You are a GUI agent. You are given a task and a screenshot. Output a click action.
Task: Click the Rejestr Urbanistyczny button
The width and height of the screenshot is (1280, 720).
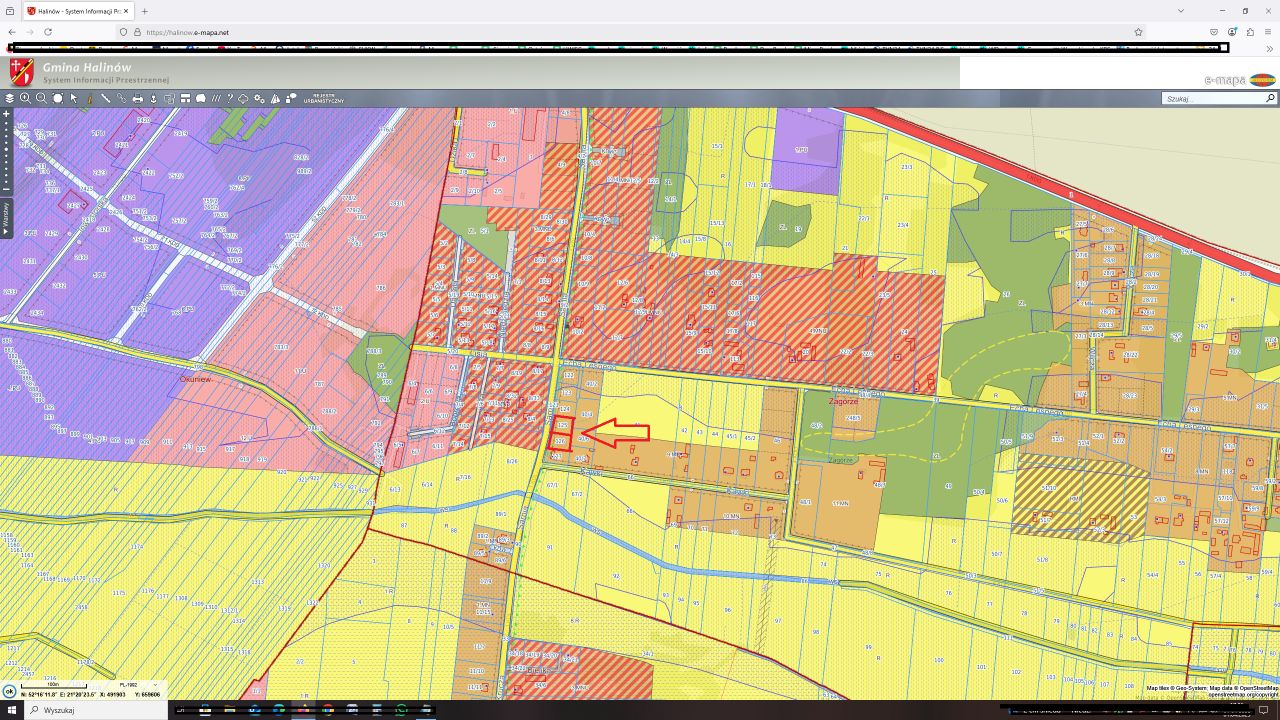pos(322,99)
